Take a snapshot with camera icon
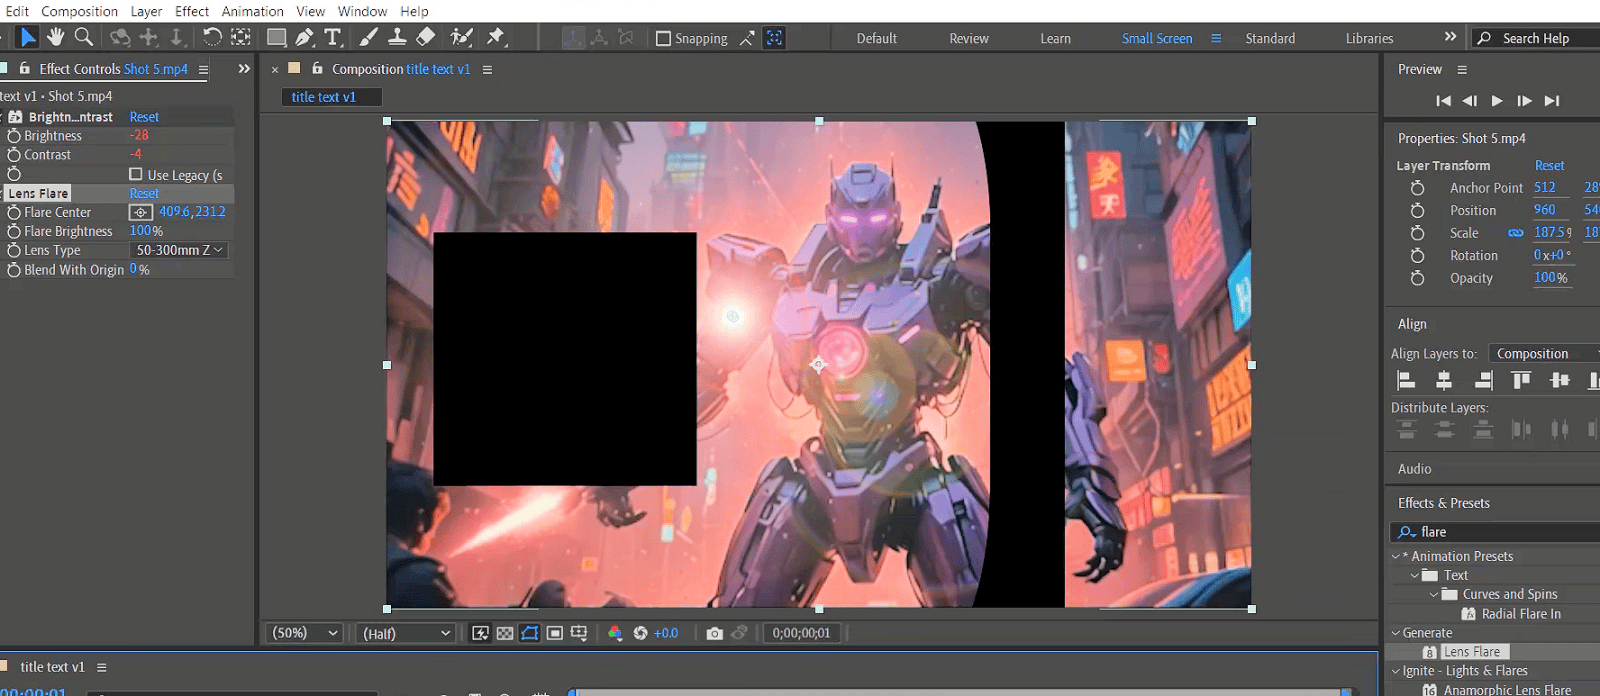Image resolution: width=1600 pixels, height=696 pixels. 714,633
